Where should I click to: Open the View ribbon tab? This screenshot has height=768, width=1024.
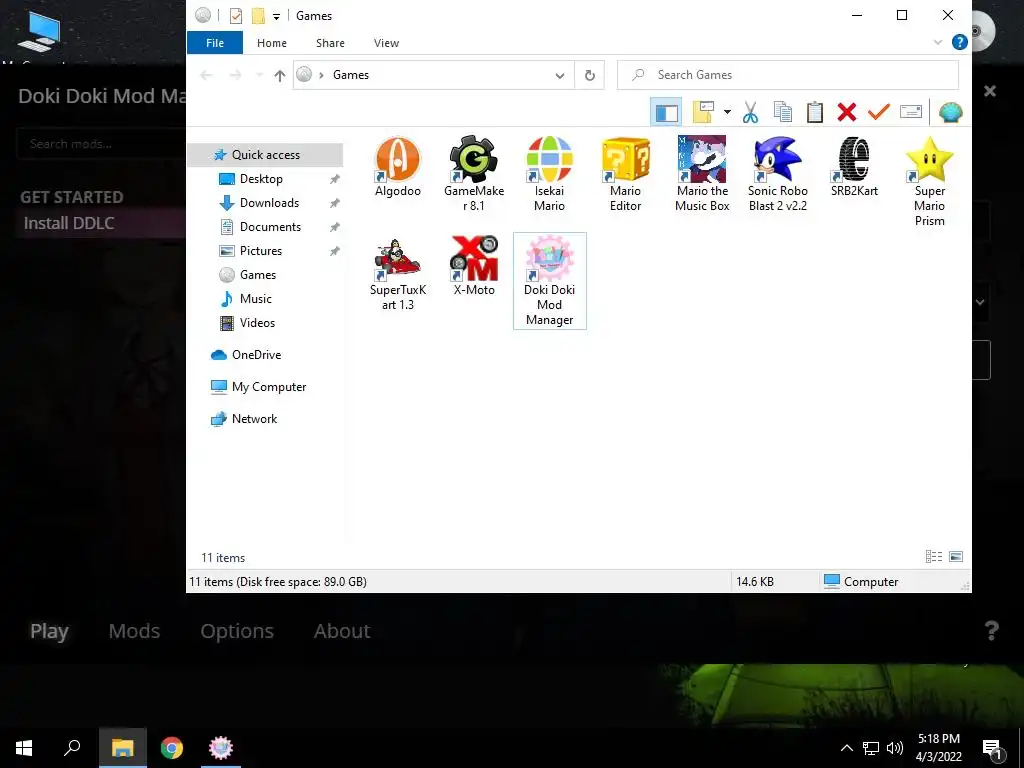(x=386, y=42)
